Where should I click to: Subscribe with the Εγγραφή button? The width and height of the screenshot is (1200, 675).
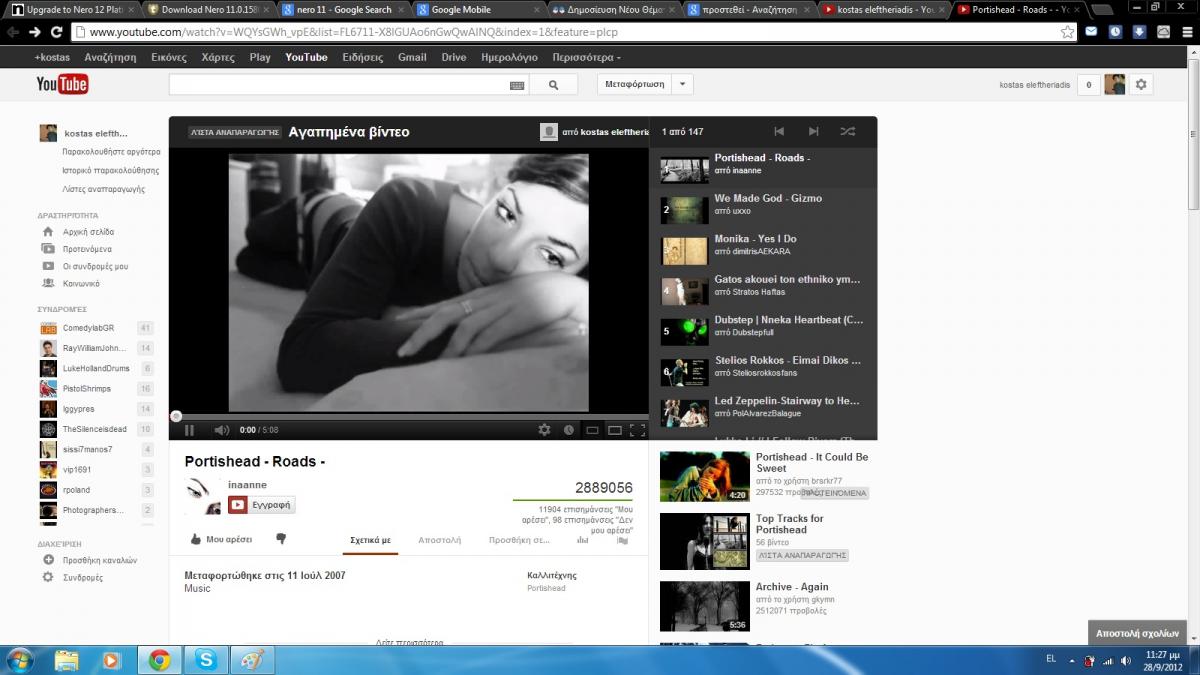pos(262,505)
